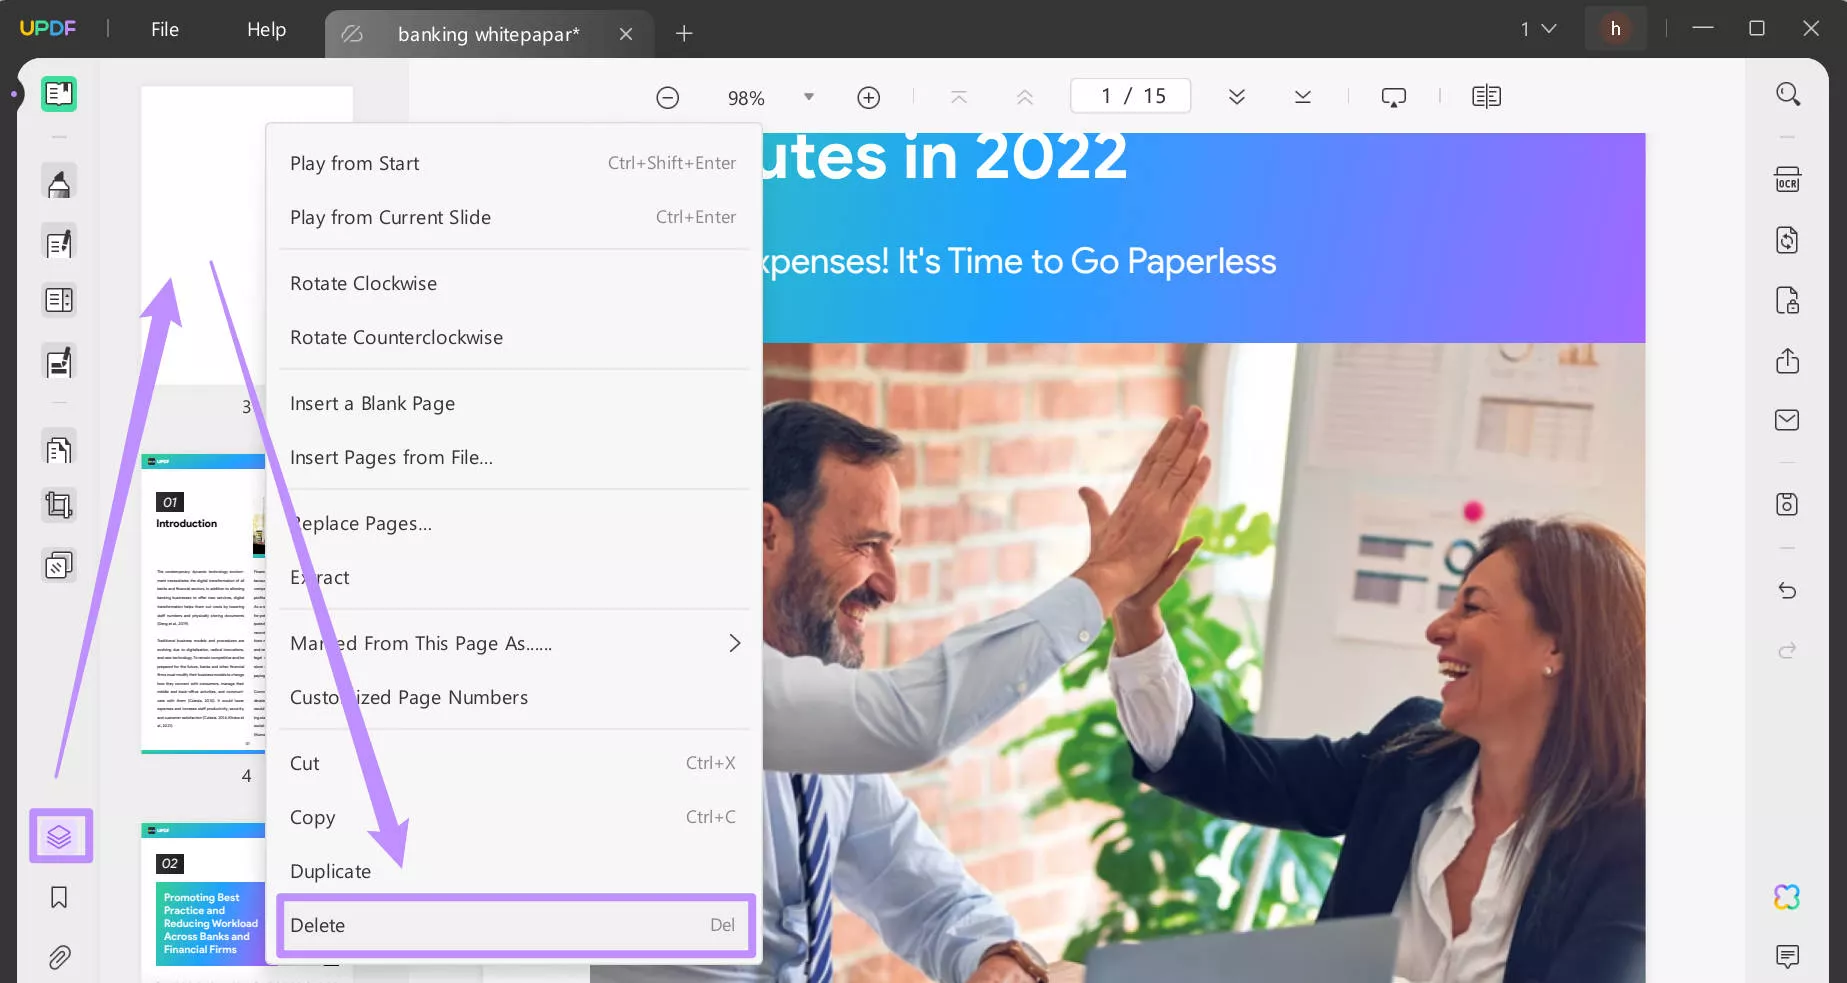The image size is (1847, 983).
Task: Choose Play from Start
Action: coord(514,163)
